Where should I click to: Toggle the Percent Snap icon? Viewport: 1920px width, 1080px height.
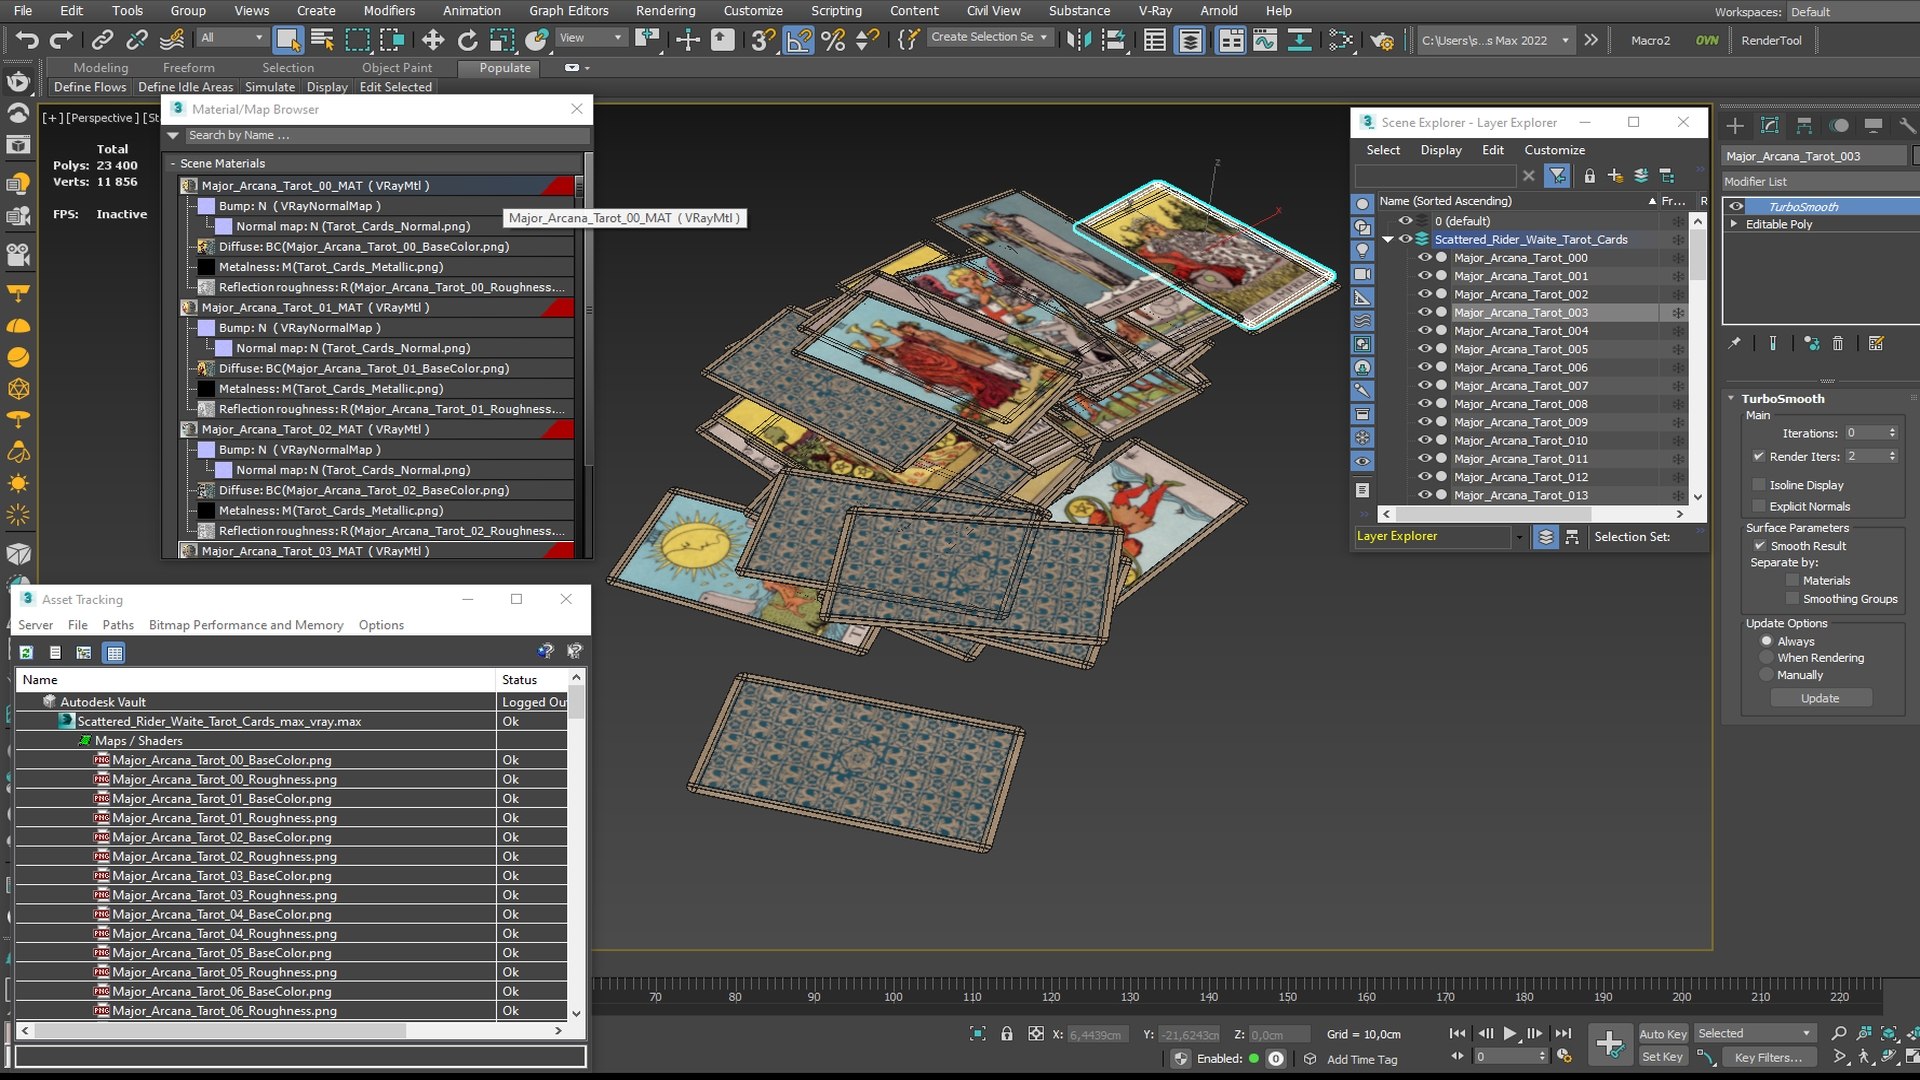point(833,40)
